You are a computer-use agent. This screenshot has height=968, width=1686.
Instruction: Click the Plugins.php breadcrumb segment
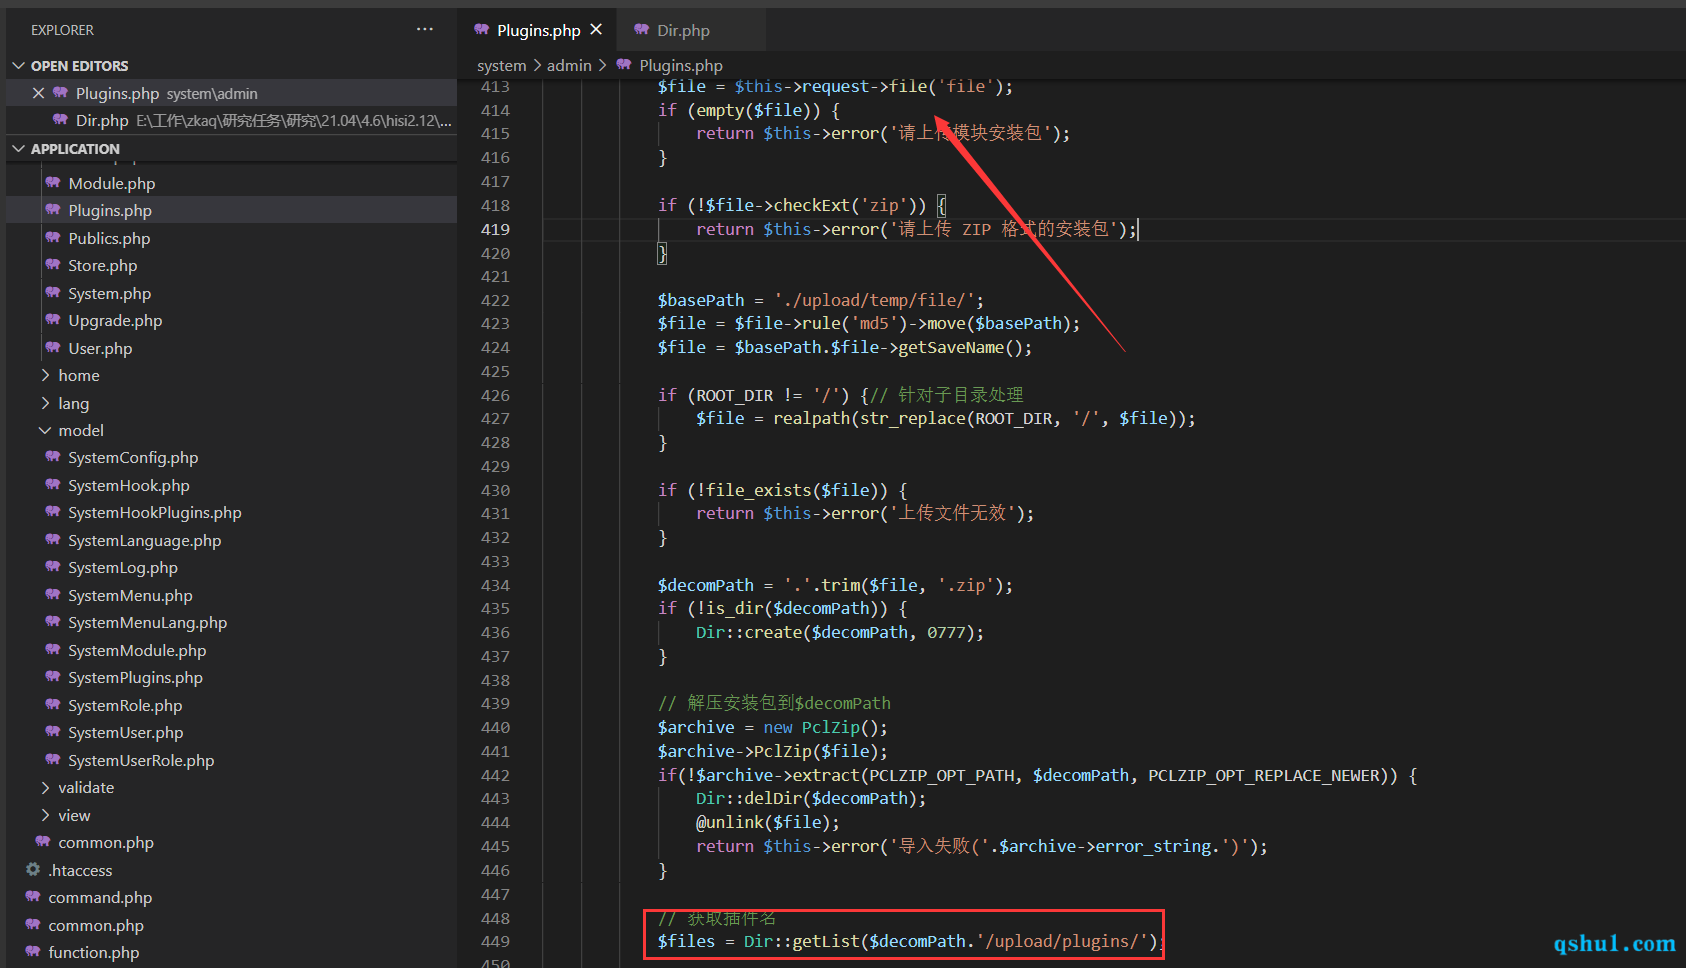click(x=681, y=66)
